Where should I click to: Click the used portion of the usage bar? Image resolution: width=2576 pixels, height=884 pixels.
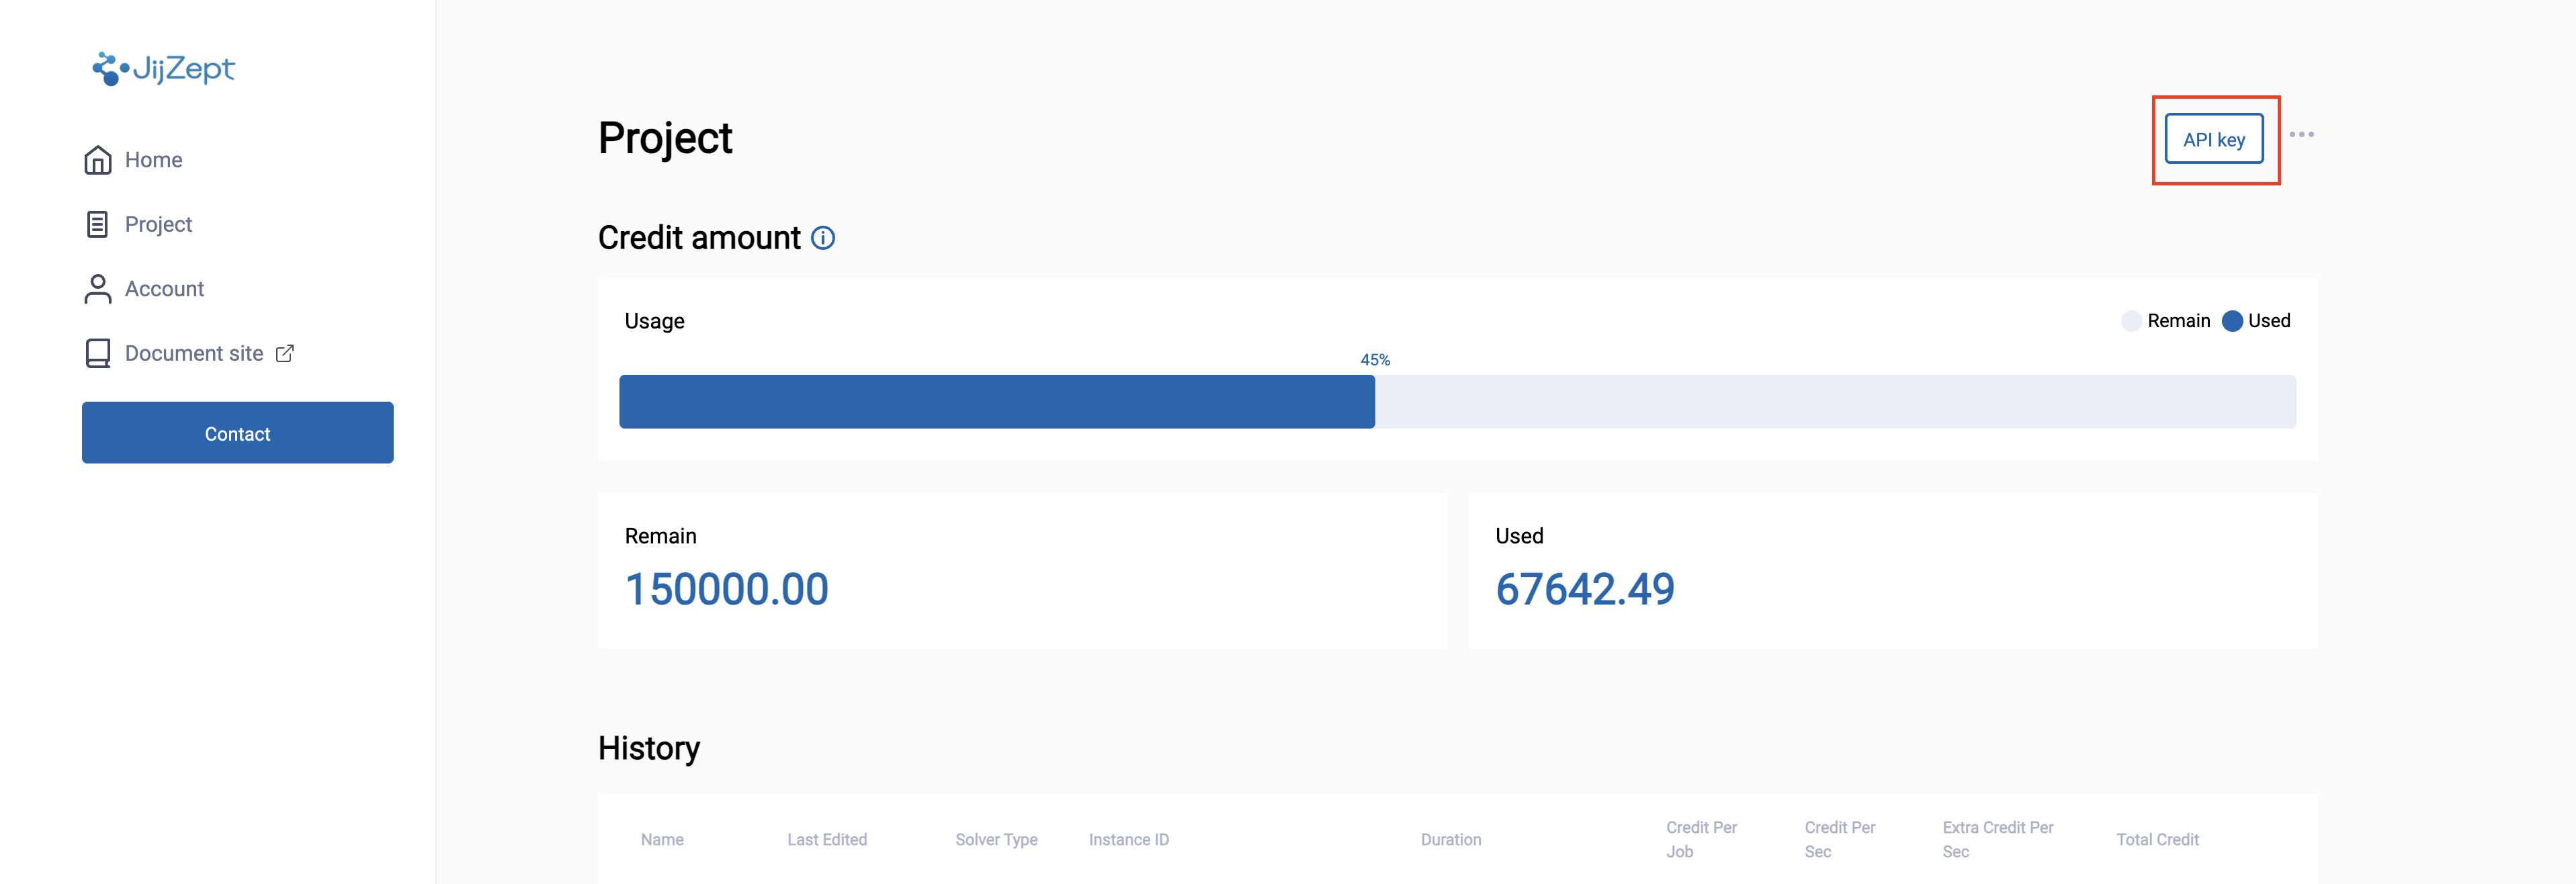coord(997,402)
